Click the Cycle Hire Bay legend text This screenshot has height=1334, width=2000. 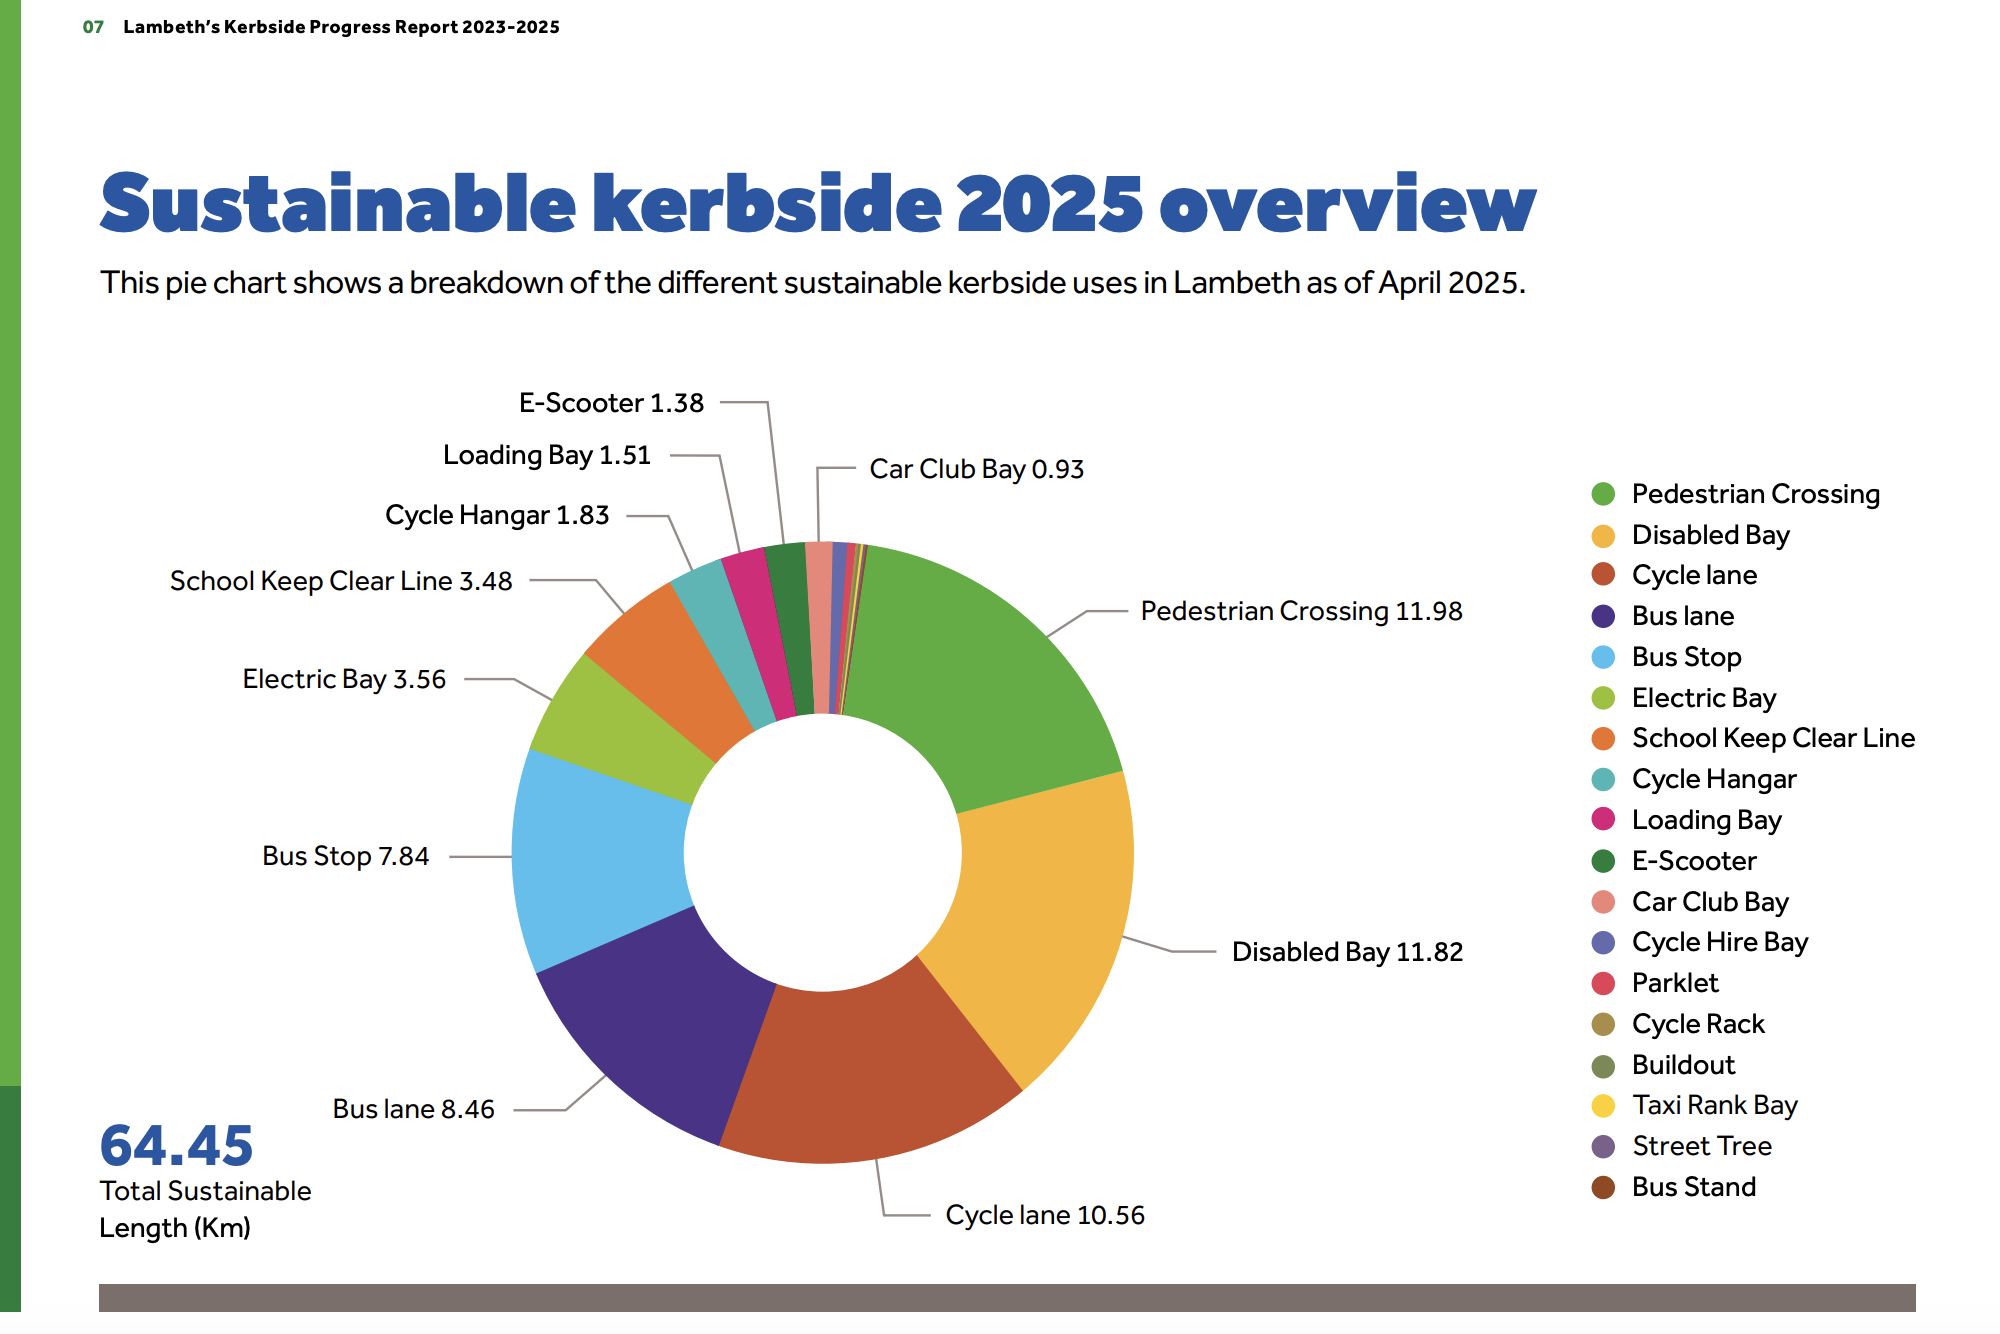(1720, 942)
